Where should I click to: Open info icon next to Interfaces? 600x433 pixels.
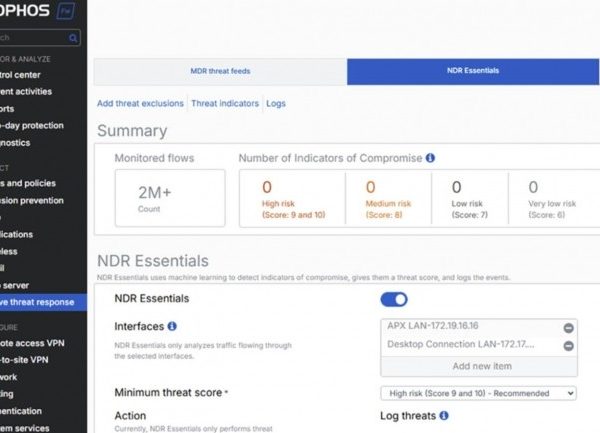pyautogui.click(x=172, y=326)
